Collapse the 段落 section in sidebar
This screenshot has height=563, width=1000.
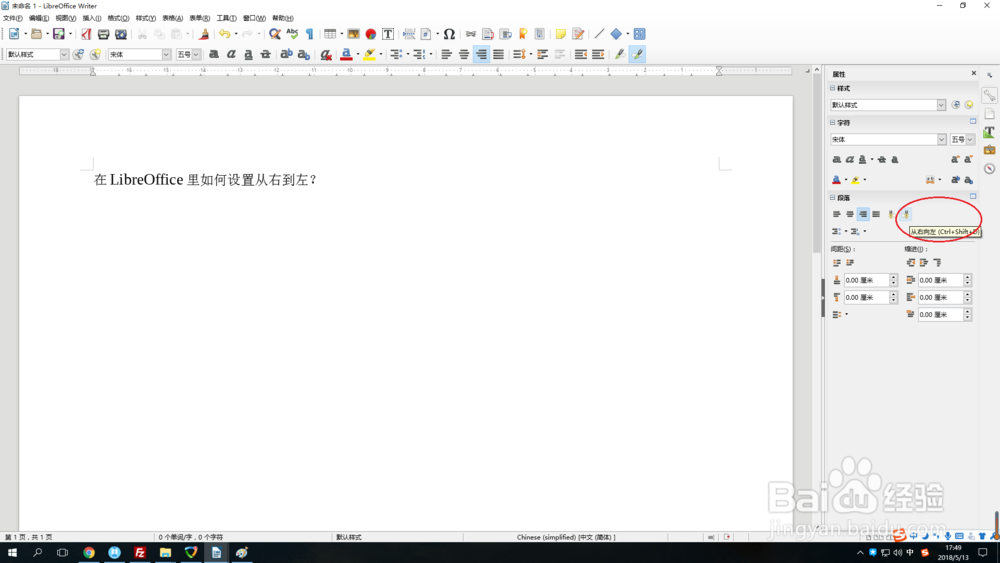pos(832,197)
